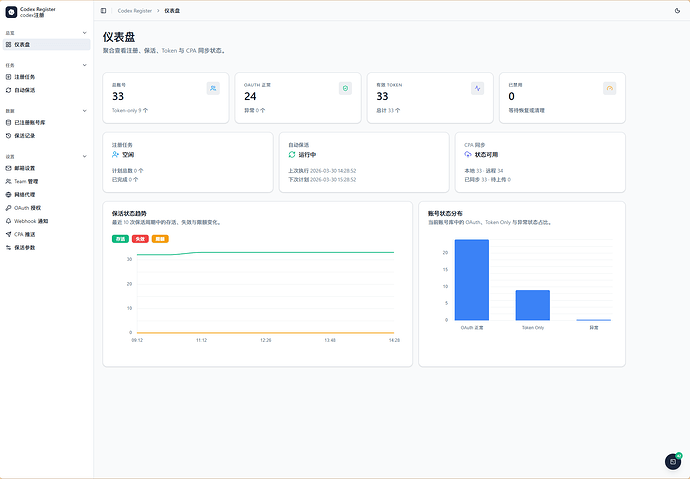Screen dimensions: 690x479
Task: Click the 账号状态分布 chart title
Action: pyautogui.click(x=445, y=213)
